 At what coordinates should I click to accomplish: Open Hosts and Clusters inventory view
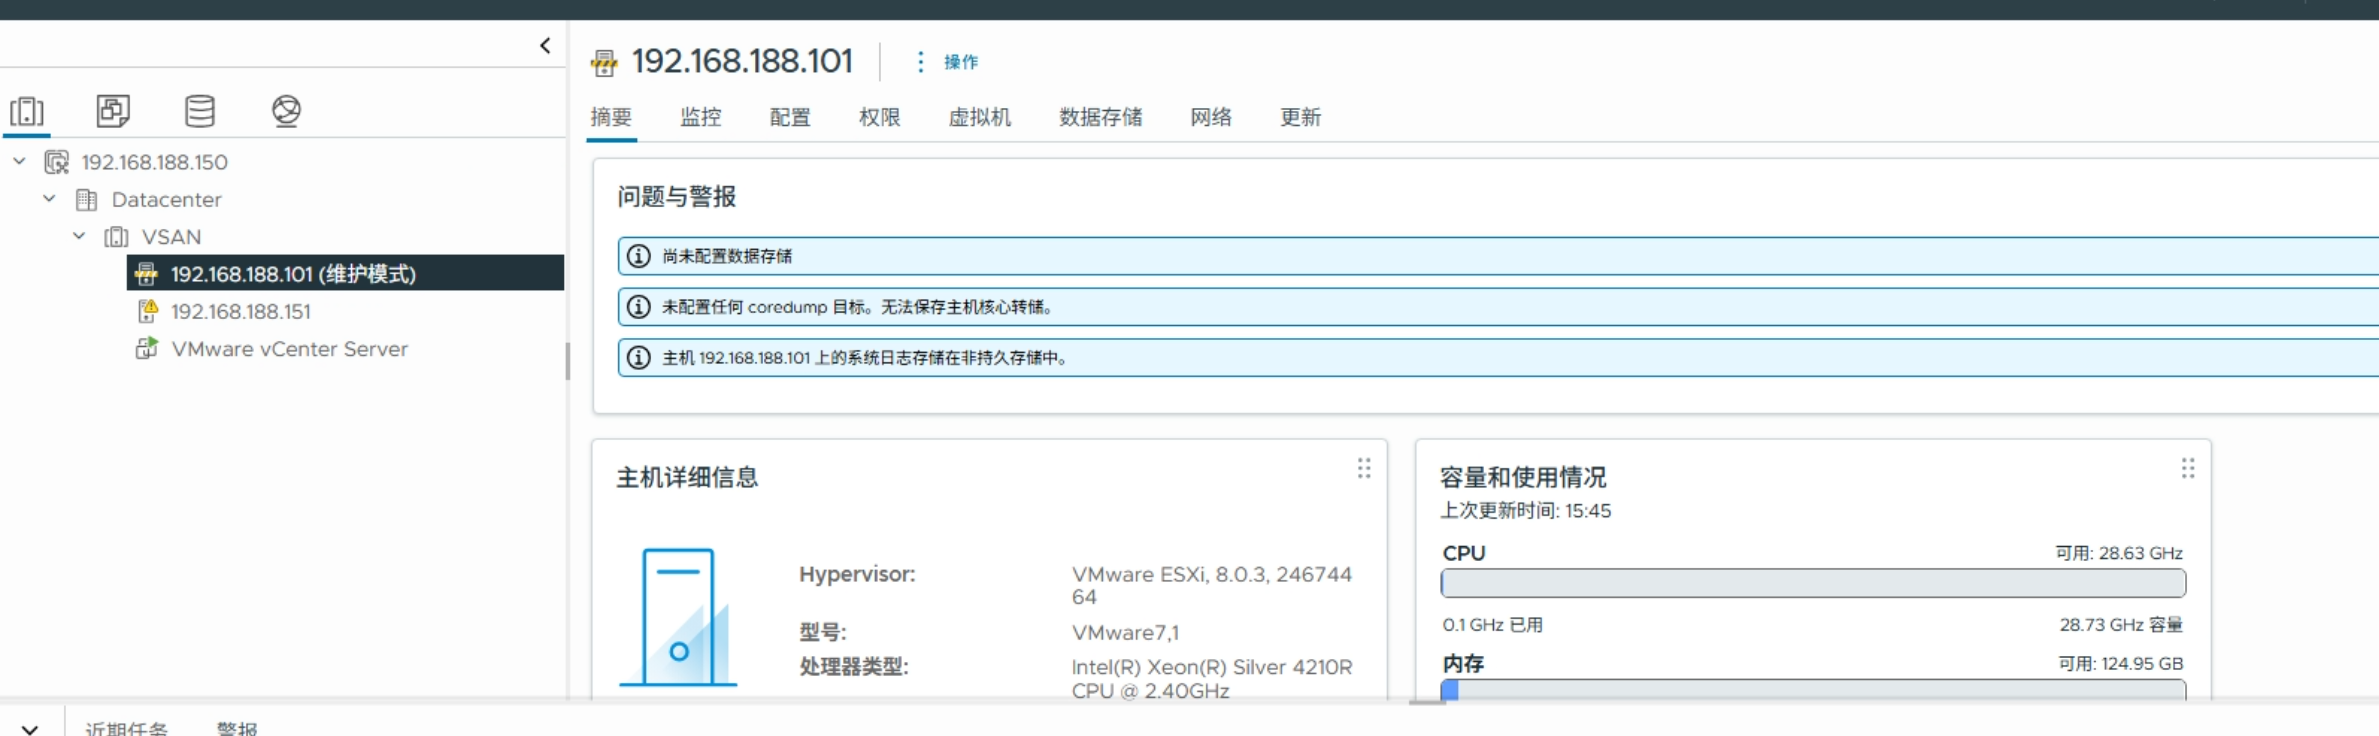[27, 111]
